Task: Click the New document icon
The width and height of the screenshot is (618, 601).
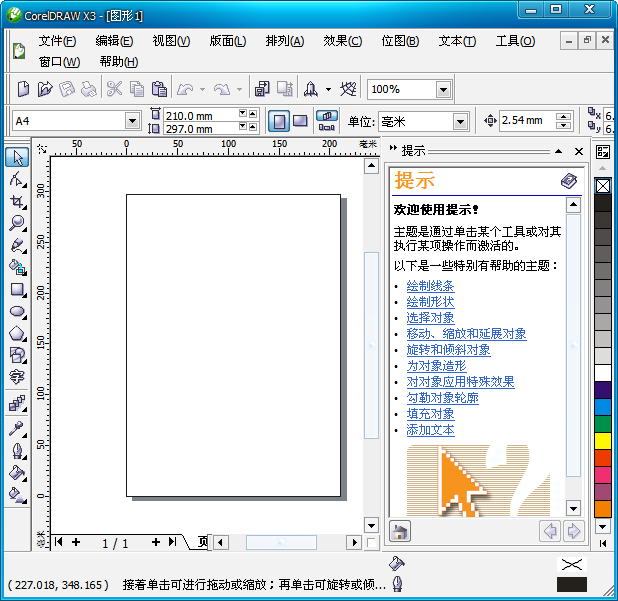Action: point(24,89)
